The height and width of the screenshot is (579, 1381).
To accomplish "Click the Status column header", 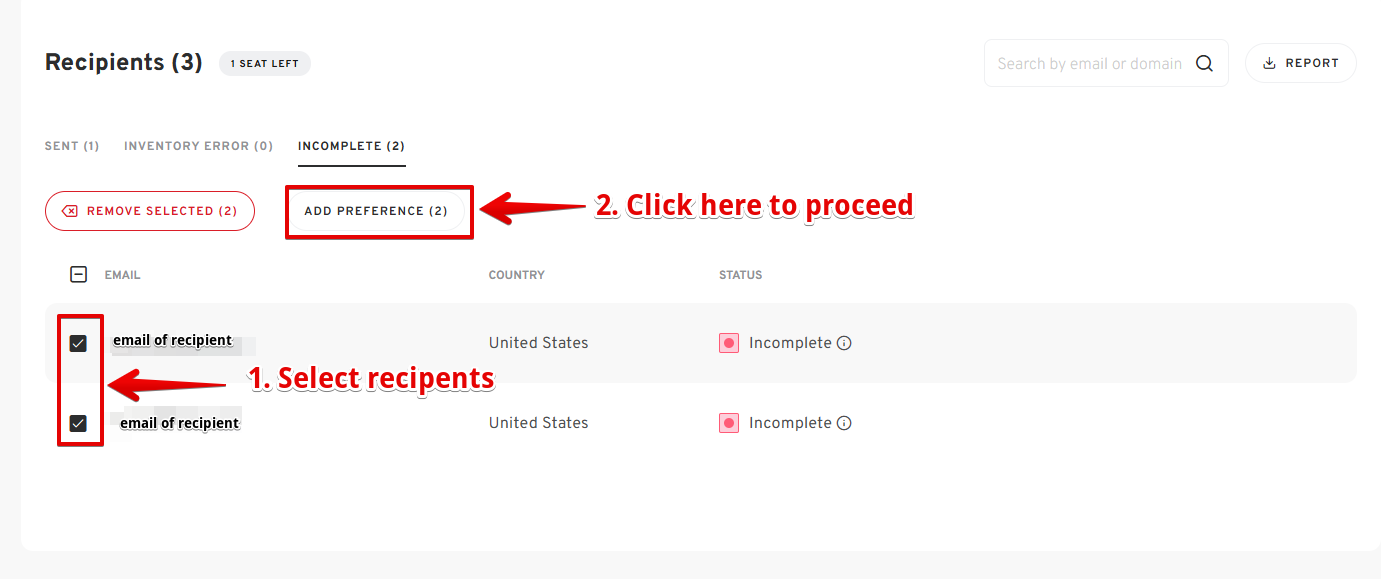I will pos(740,275).
